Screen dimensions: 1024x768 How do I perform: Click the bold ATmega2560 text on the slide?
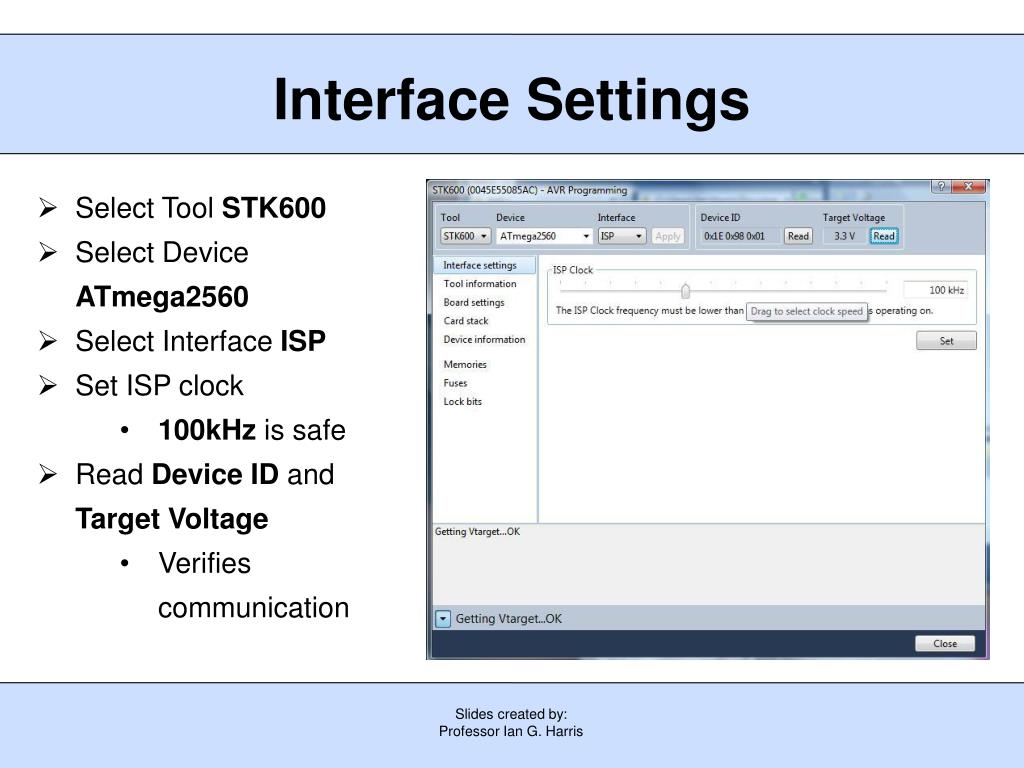click(x=162, y=296)
